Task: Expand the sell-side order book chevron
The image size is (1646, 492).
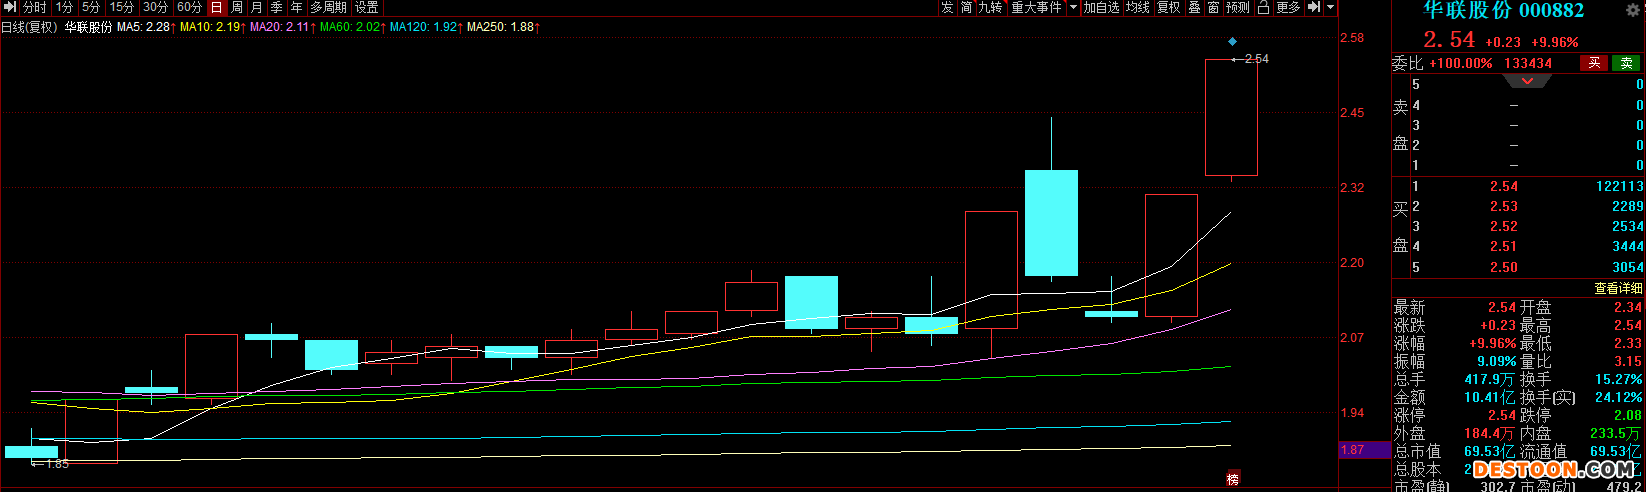Action: [1527, 81]
